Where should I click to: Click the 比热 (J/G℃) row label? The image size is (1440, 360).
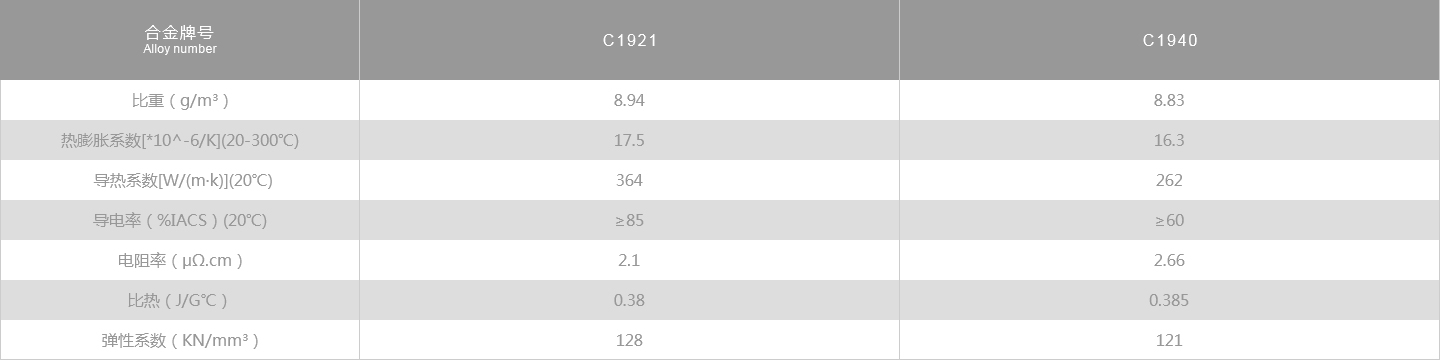click(179, 300)
